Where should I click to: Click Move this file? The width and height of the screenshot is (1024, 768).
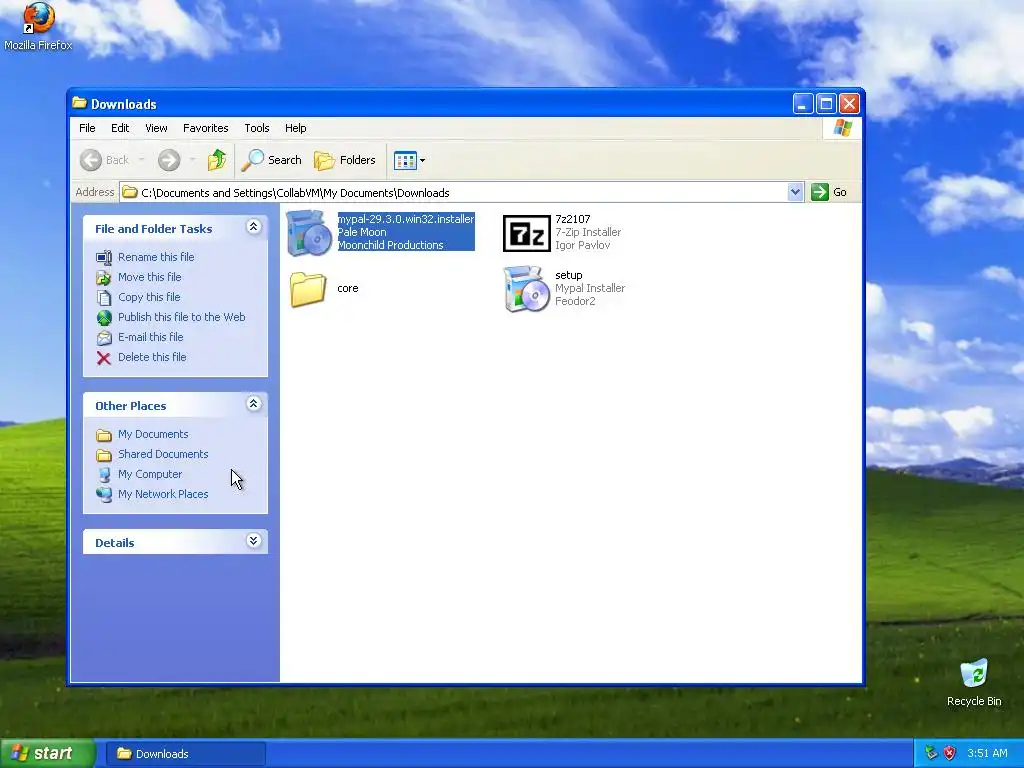150,278
